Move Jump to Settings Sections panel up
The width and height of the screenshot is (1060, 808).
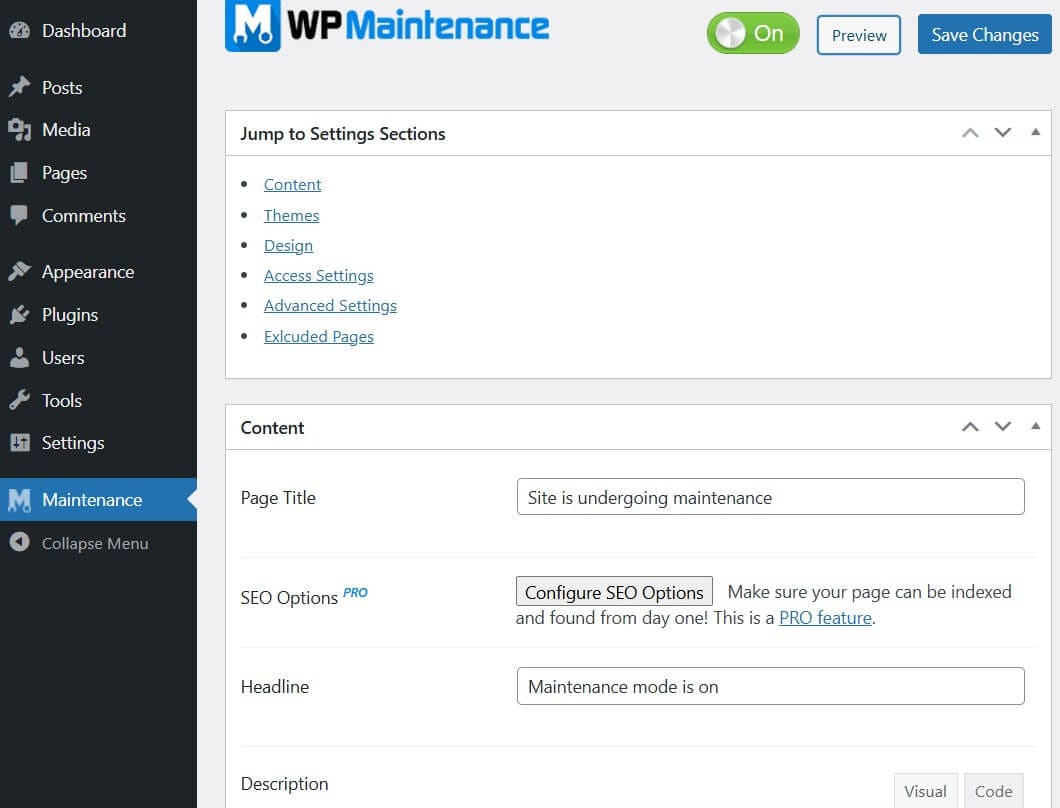pyautogui.click(x=970, y=133)
